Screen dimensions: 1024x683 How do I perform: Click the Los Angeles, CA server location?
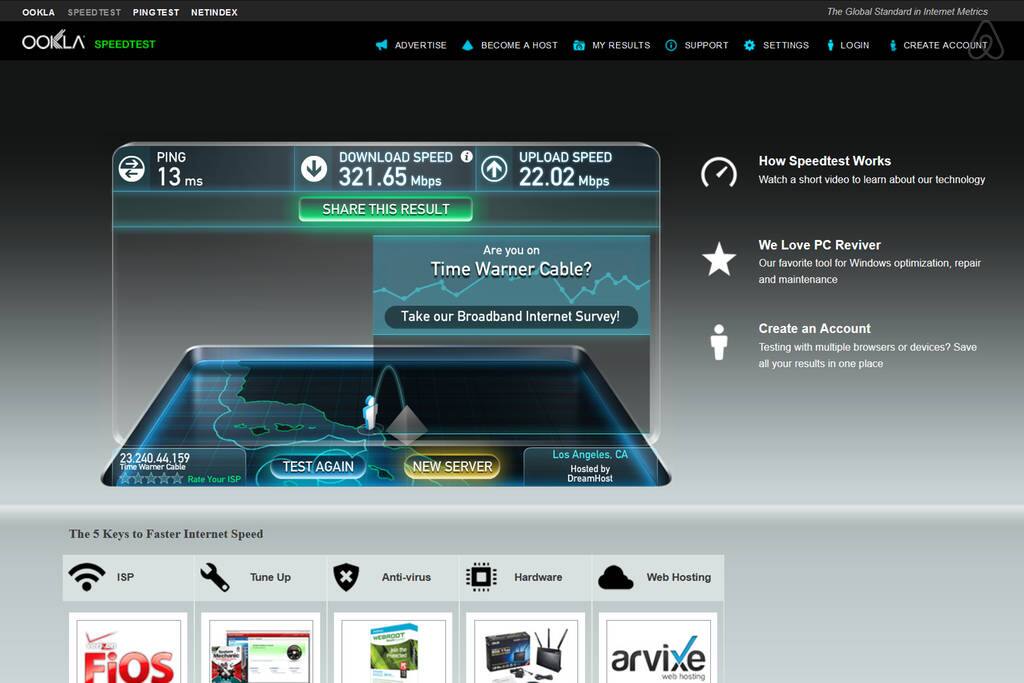[590, 454]
